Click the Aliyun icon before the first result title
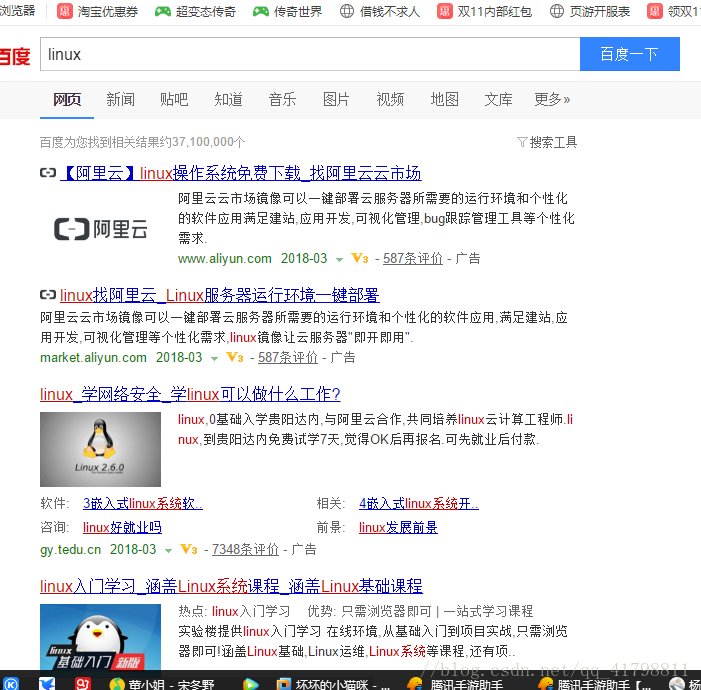Viewport: 701px width, 690px height. tap(48, 173)
